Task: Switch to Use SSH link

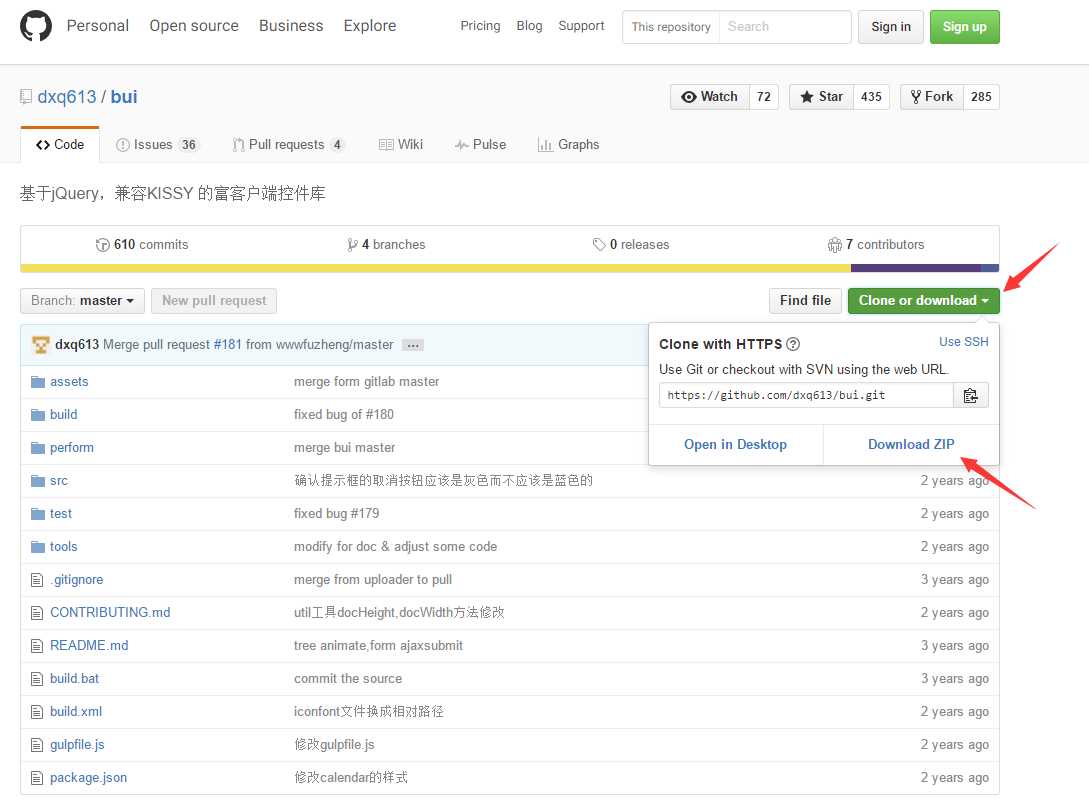Action: tap(963, 342)
